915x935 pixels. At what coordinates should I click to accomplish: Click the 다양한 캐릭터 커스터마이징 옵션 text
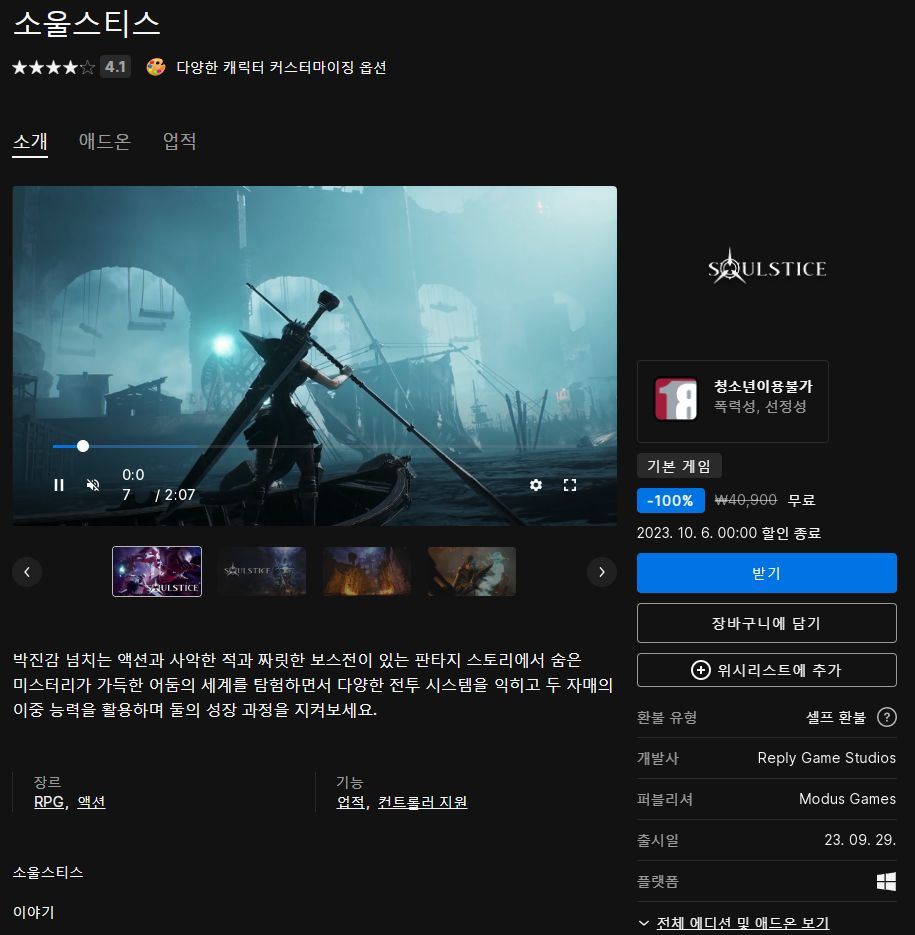click(x=281, y=67)
